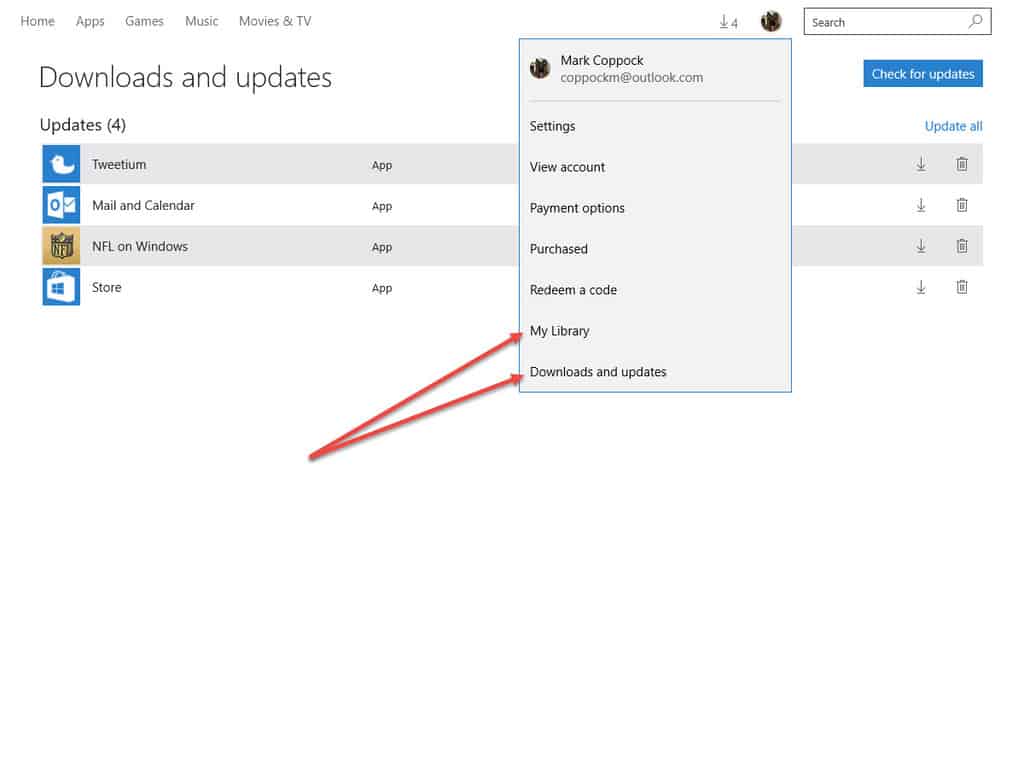Screen dimensions: 1024x768
Task: Click the coppockm@outlook.com email address
Action: pos(632,78)
